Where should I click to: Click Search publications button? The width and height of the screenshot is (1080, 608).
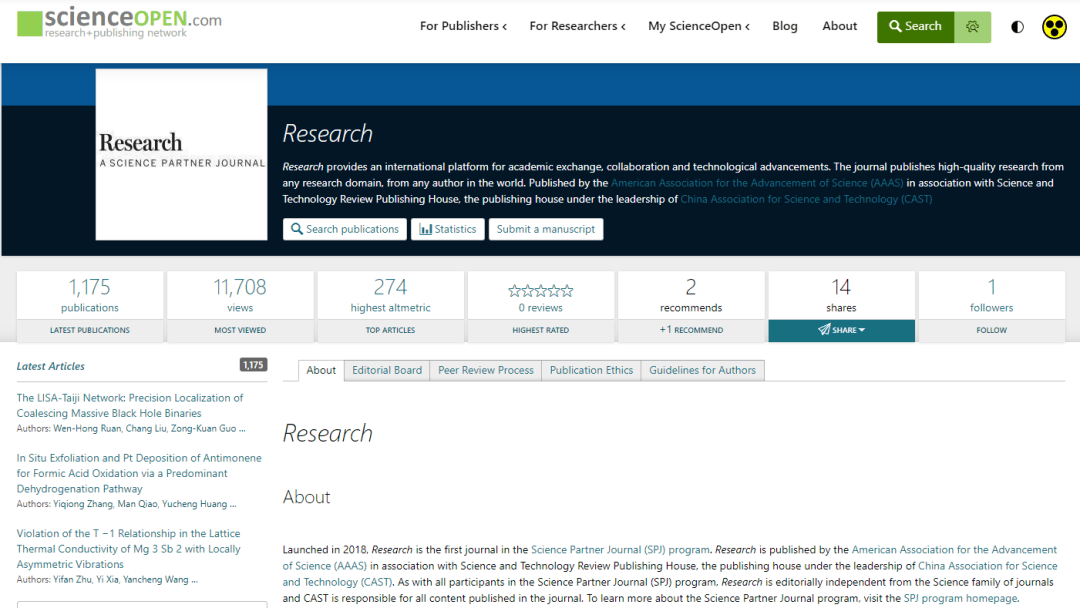tap(344, 229)
